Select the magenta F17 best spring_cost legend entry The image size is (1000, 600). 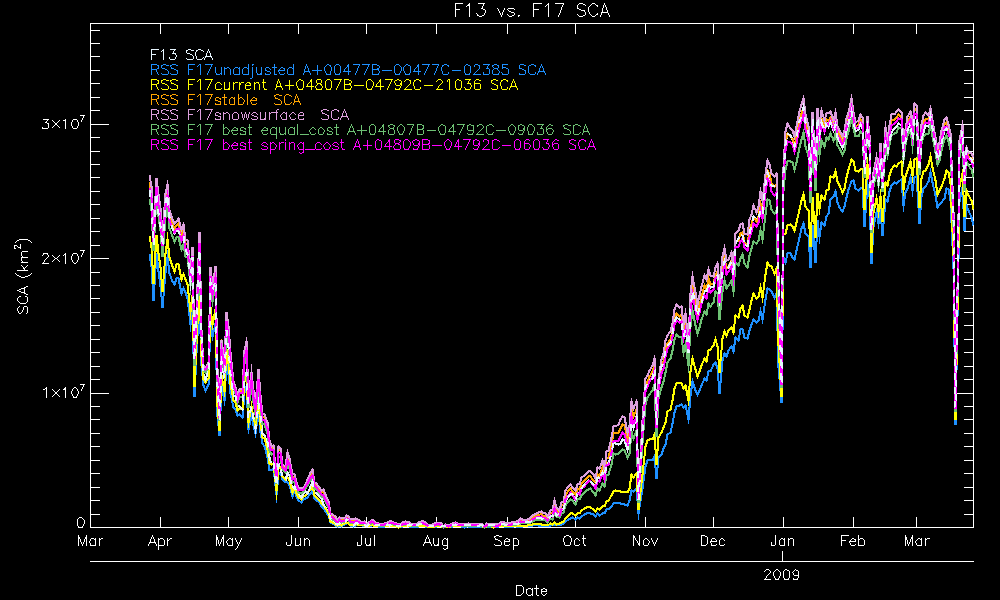(372, 145)
